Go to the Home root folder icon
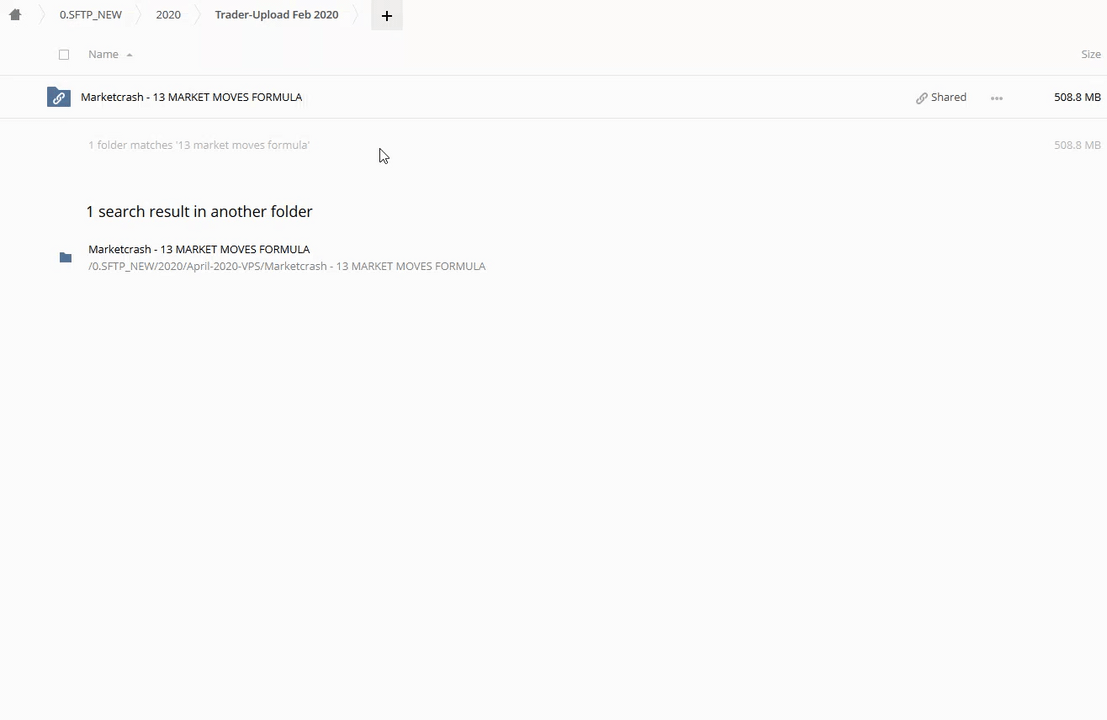1107x720 pixels. [15, 15]
